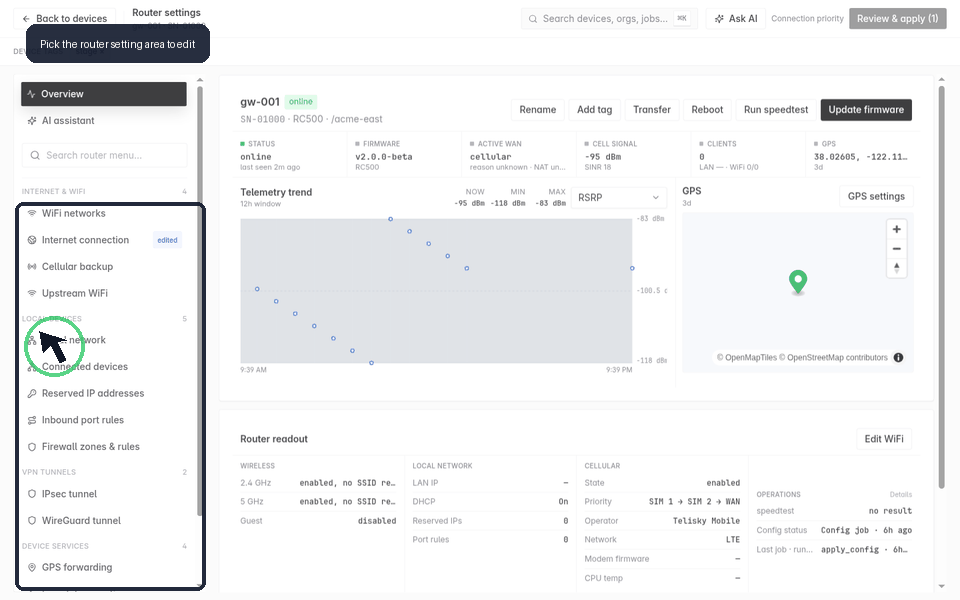Open the RSRP metric dropdown
Screen dimensions: 960x600
[618, 198]
